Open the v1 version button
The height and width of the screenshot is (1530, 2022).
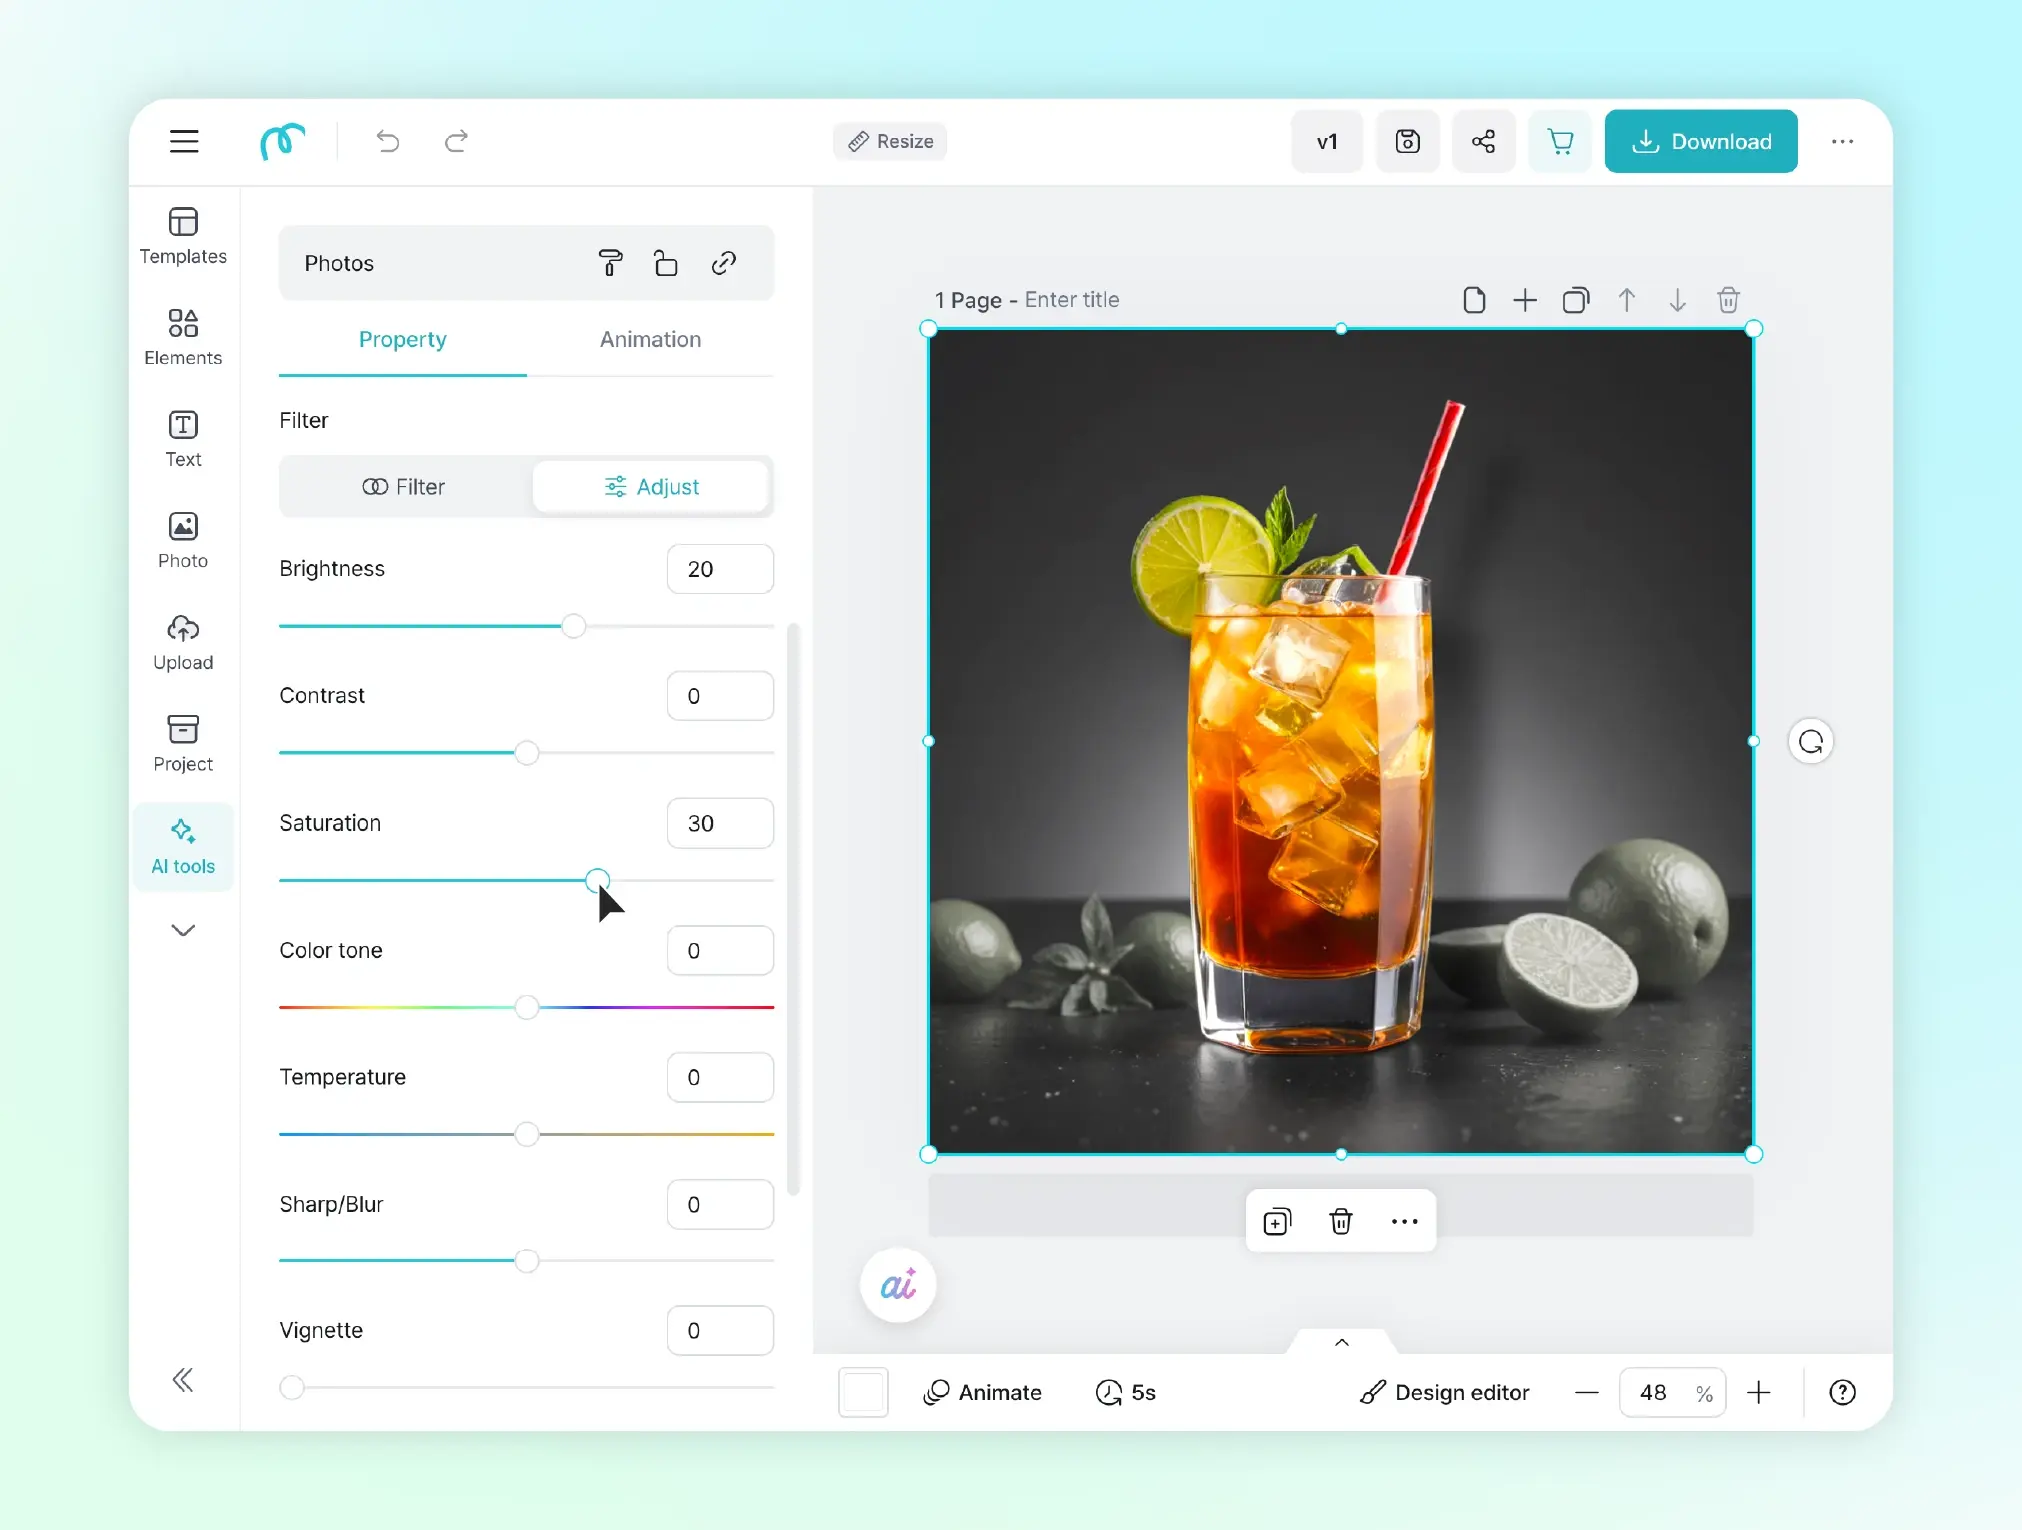click(1327, 141)
